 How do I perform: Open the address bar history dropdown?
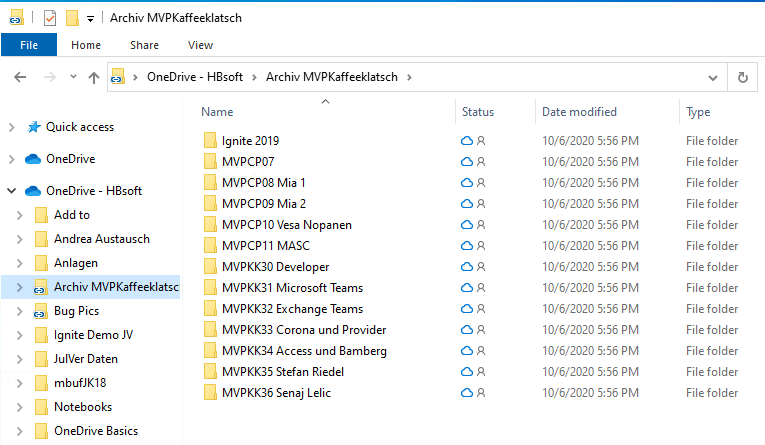[712, 77]
